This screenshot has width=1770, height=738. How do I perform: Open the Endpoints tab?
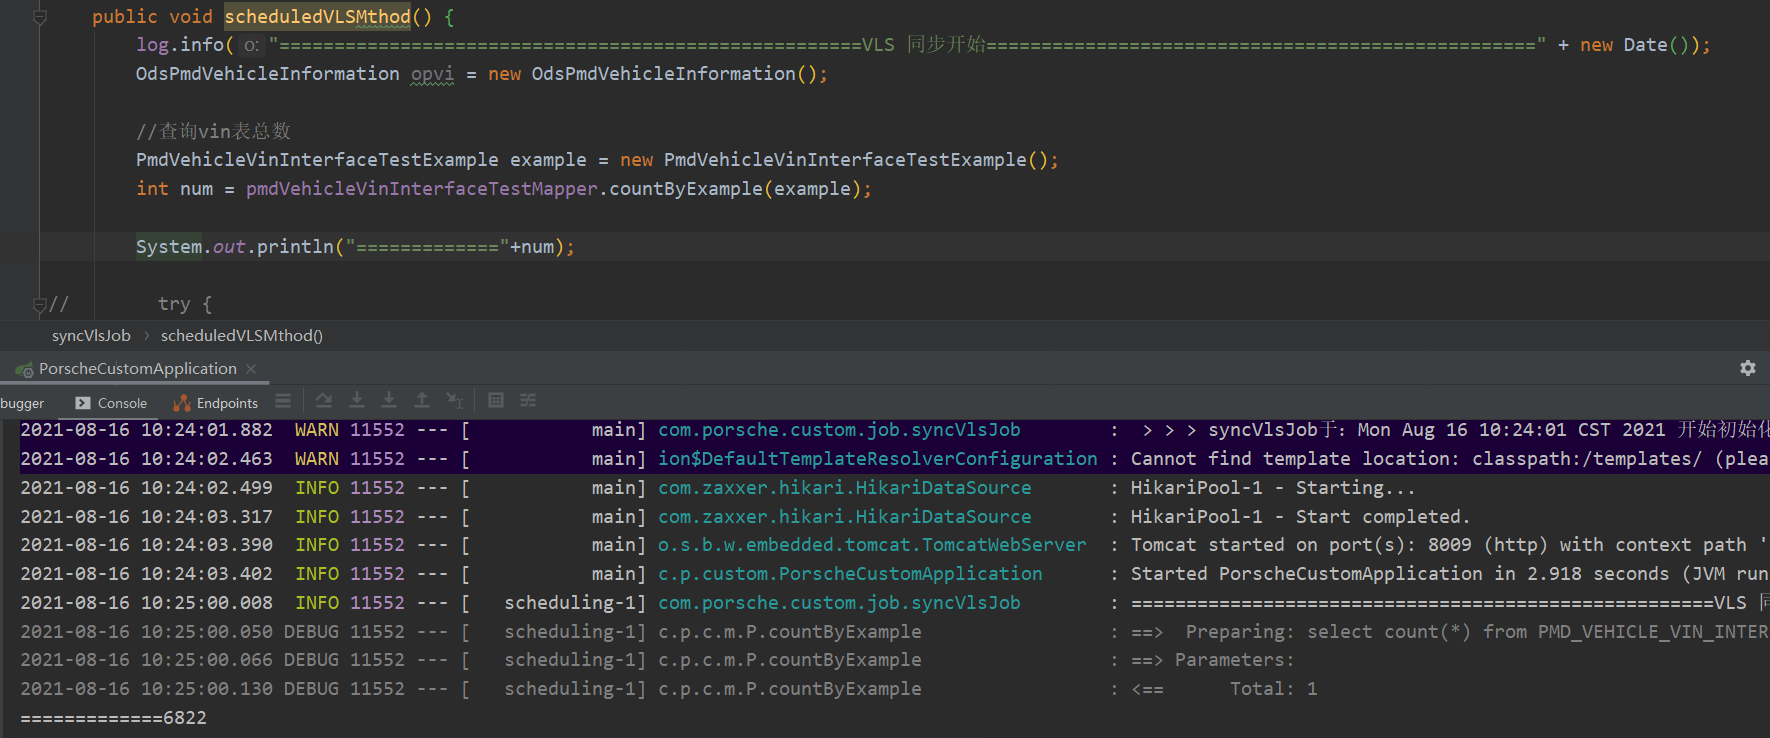[215, 403]
